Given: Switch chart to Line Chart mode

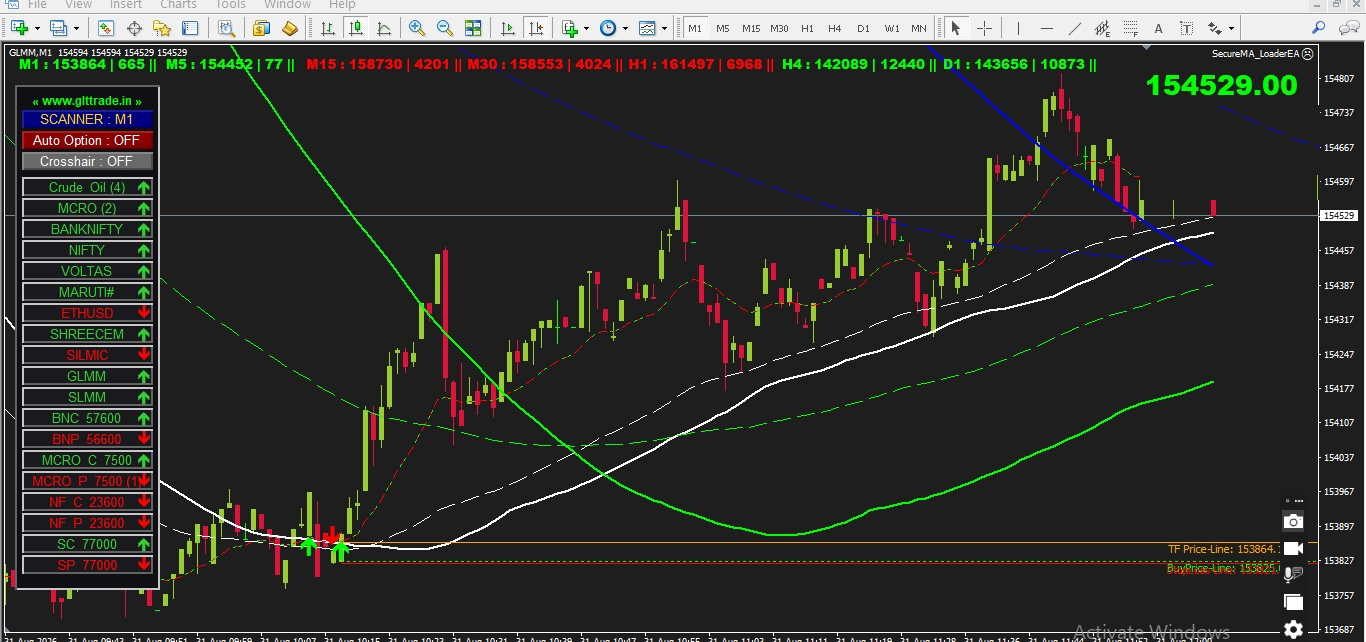Looking at the screenshot, I should coord(384,28).
